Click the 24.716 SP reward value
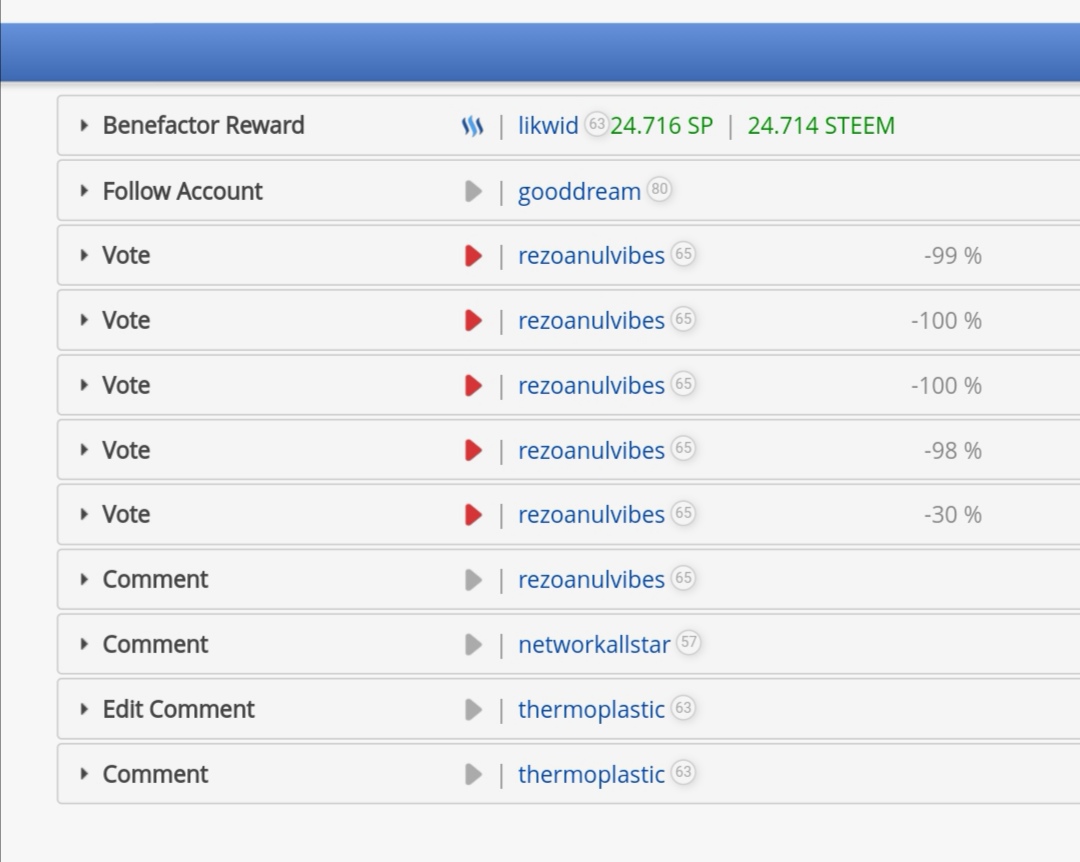The width and height of the screenshot is (1080, 862). pos(662,126)
